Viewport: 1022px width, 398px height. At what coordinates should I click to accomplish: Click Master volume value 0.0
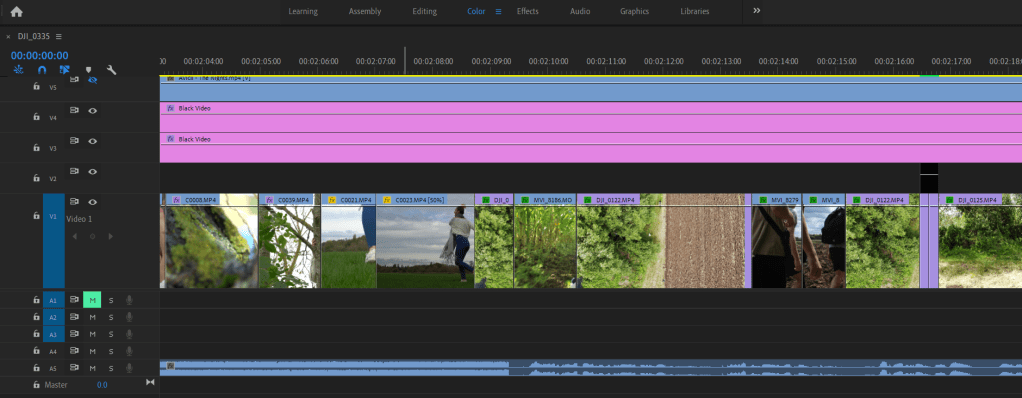coord(102,385)
